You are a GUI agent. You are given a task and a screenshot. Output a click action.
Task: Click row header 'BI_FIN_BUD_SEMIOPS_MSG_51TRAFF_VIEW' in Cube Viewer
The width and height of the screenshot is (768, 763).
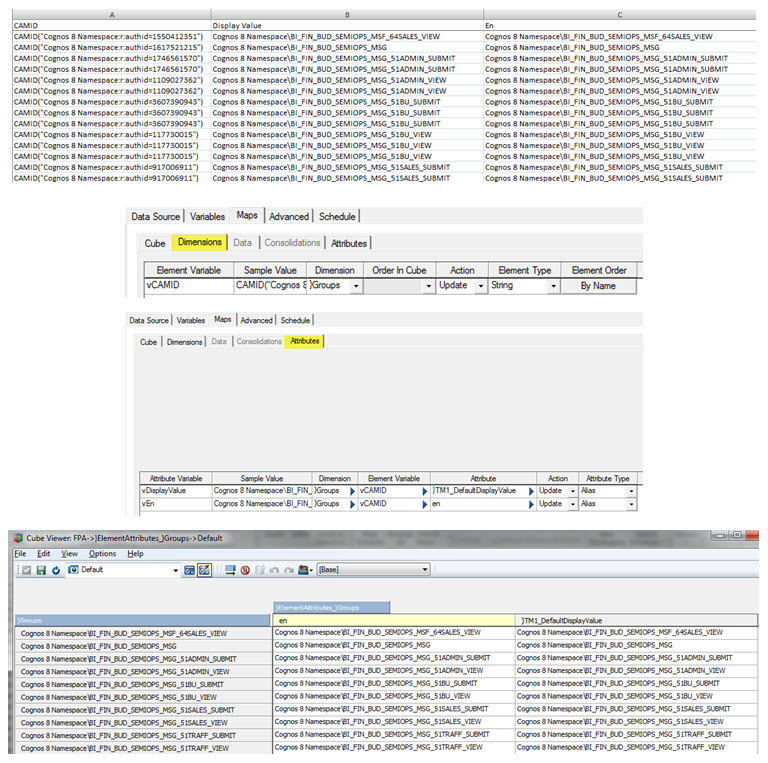(x=142, y=748)
